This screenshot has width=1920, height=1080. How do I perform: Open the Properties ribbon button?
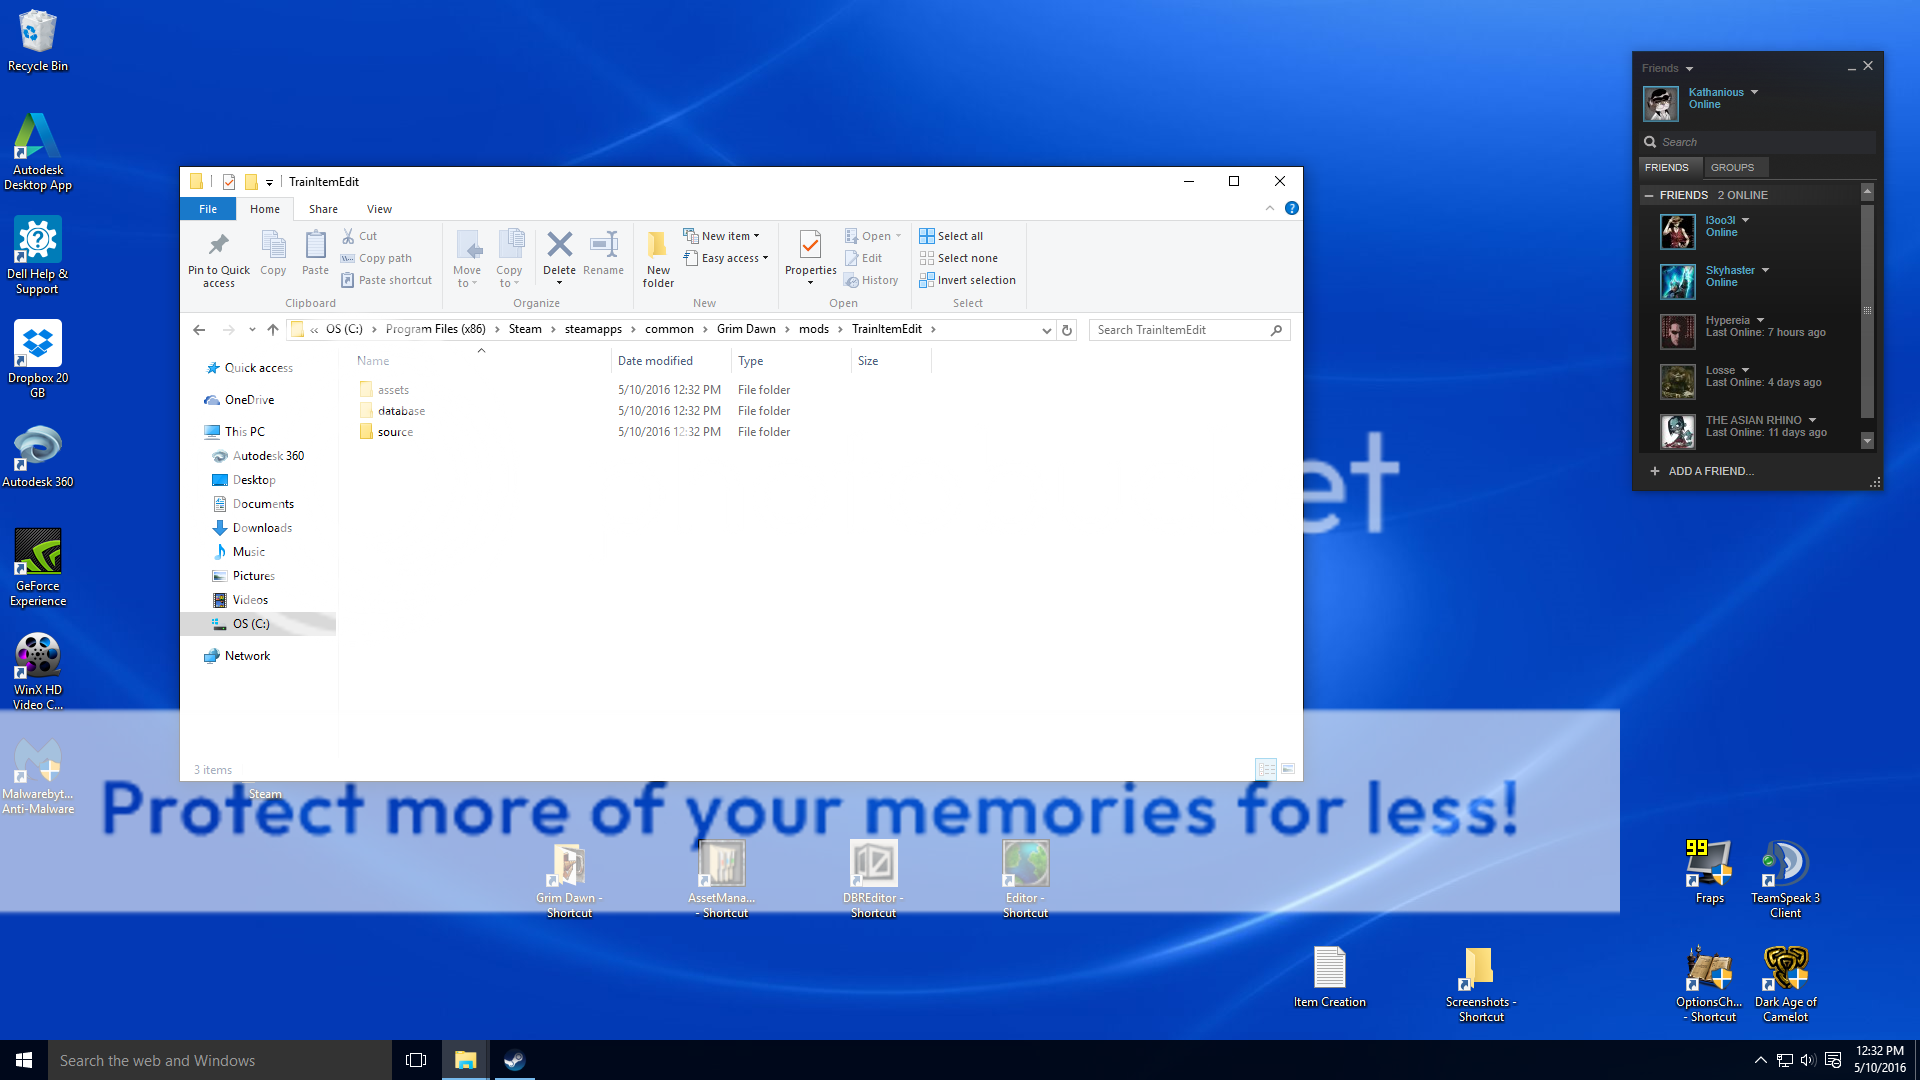coord(810,246)
